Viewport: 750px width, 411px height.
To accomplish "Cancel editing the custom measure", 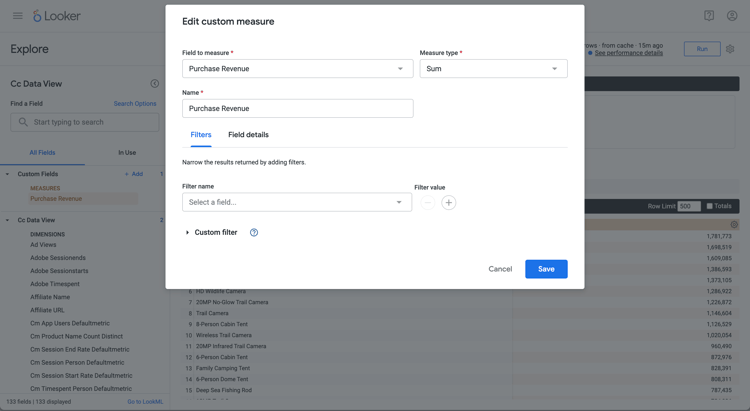I will (500, 269).
